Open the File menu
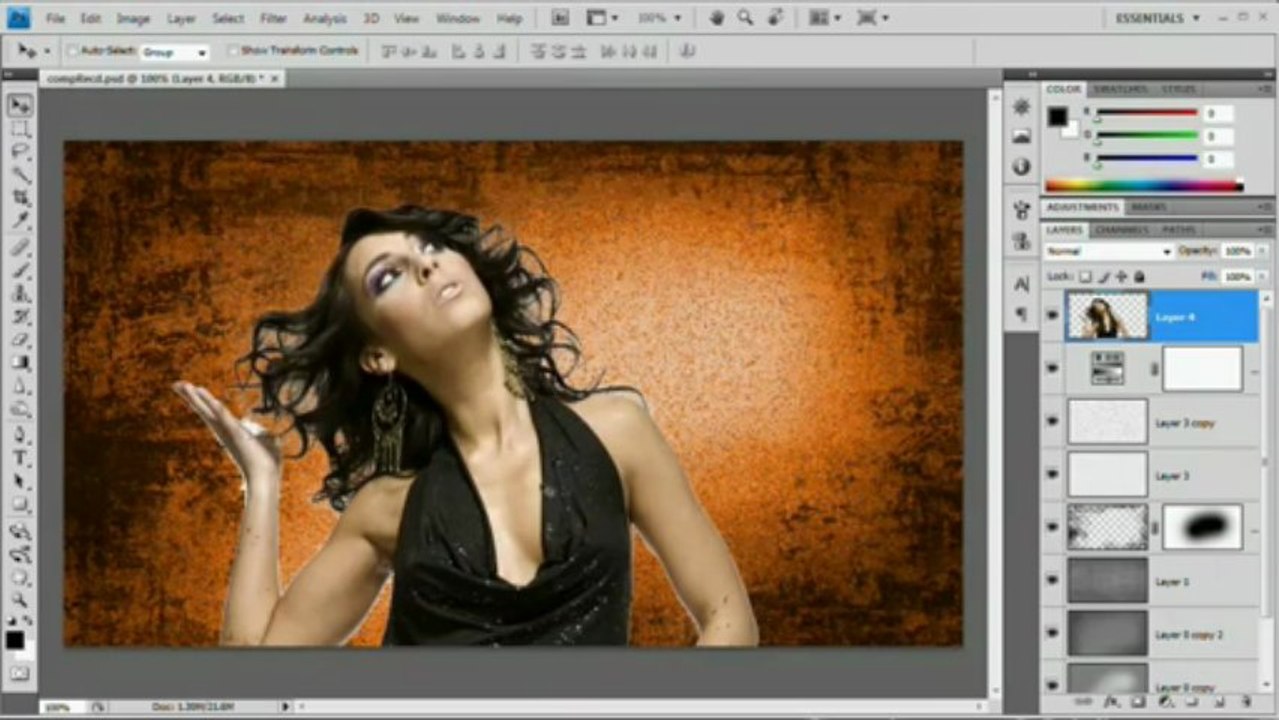The width and height of the screenshot is (1279, 720). click(55, 18)
